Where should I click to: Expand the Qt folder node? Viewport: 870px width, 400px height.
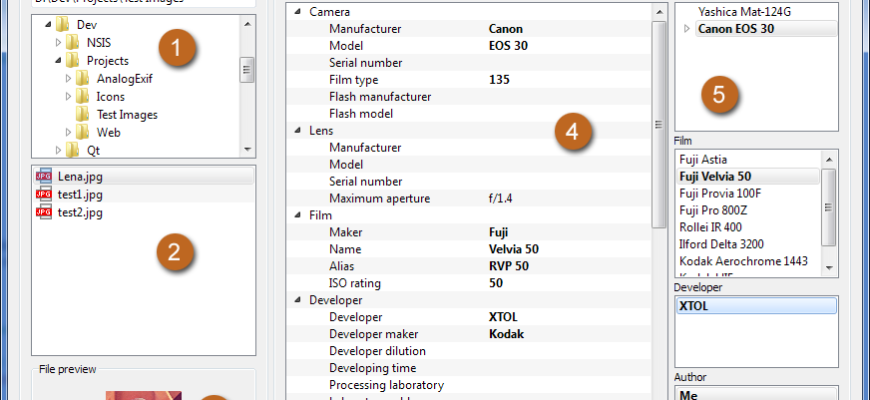[x=58, y=150]
